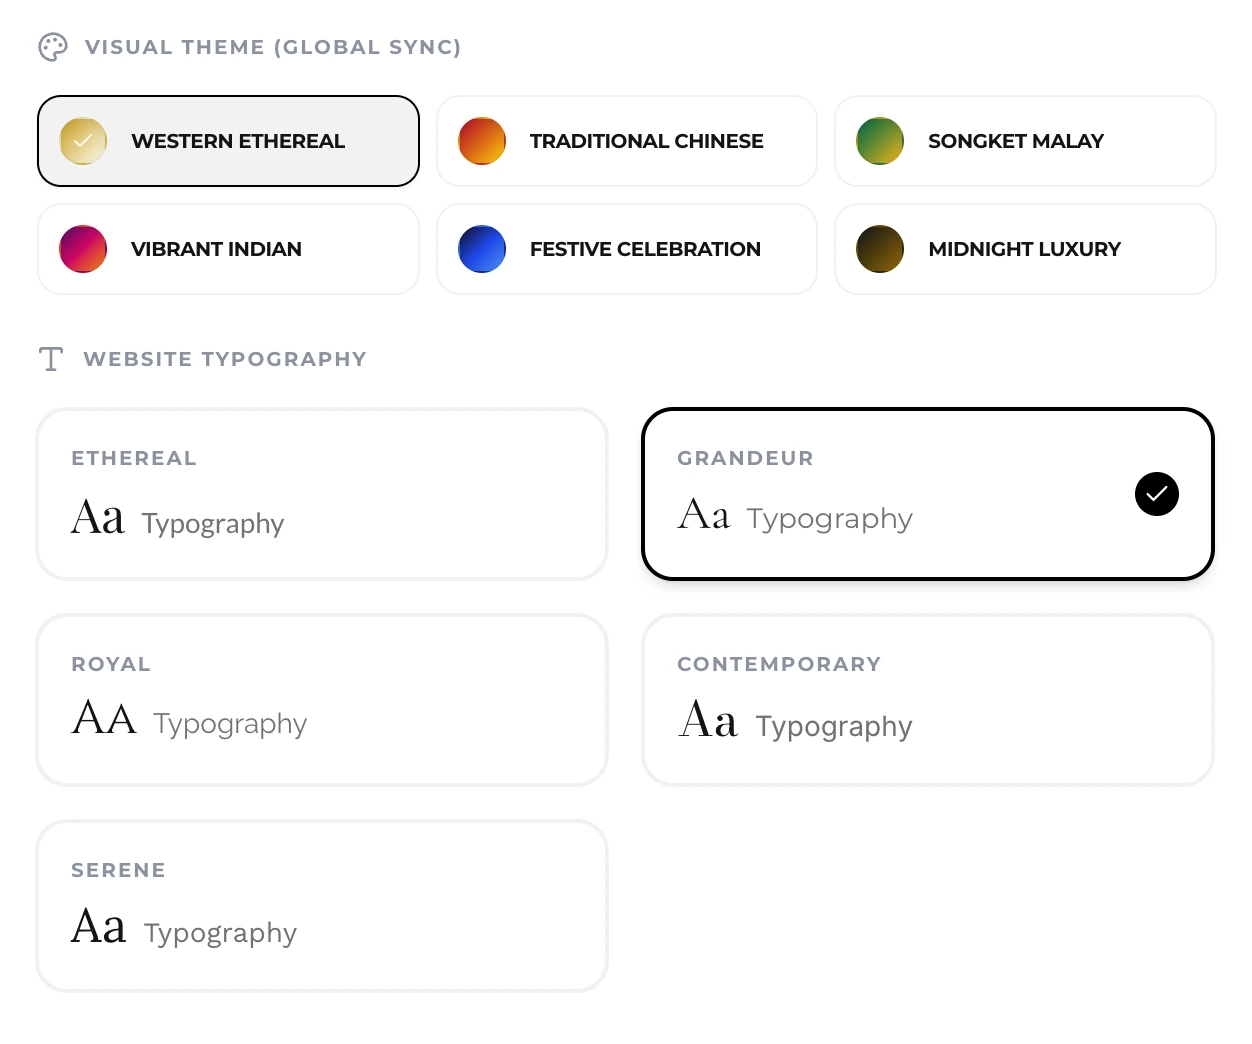The width and height of the screenshot is (1252, 1044).
Task: Select the Contemporary typography card
Action: click(927, 700)
